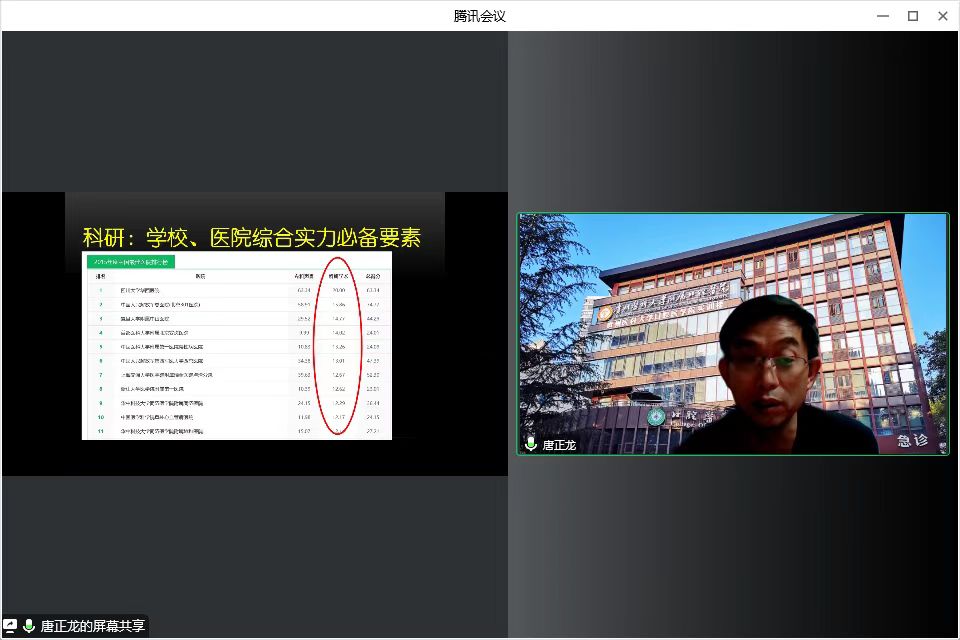Maximize the 腾讯会议 window
Screen dimensions: 960x640
[x=912, y=16]
